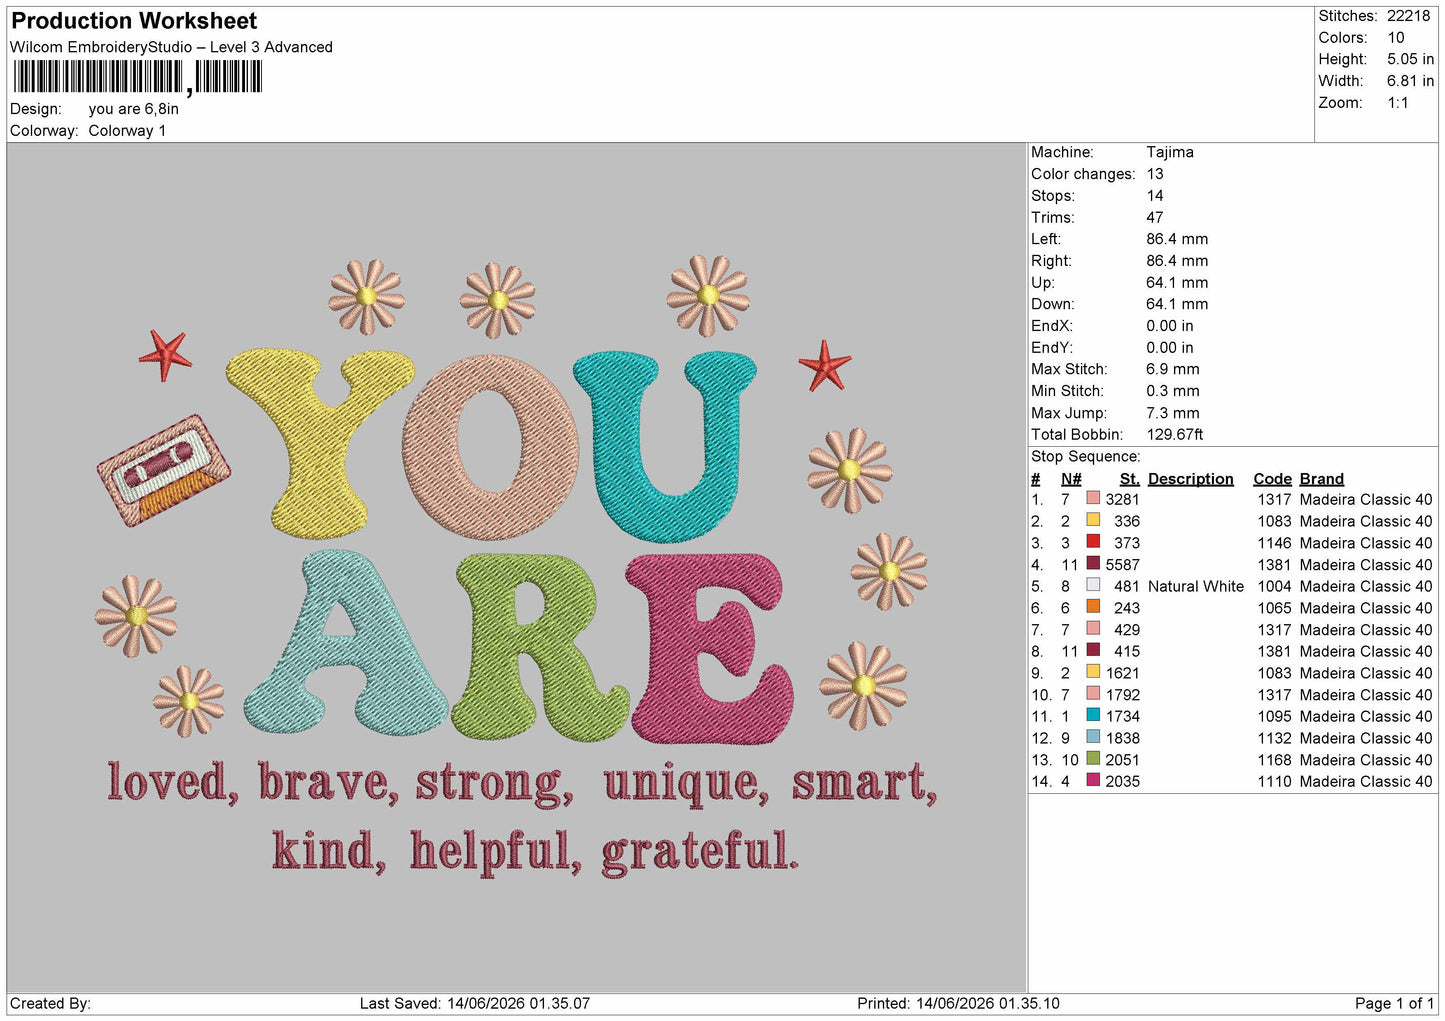Image resolution: width=1445 pixels, height=1021 pixels.
Task: Select the Stops value '14'
Action: pyautogui.click(x=1155, y=196)
